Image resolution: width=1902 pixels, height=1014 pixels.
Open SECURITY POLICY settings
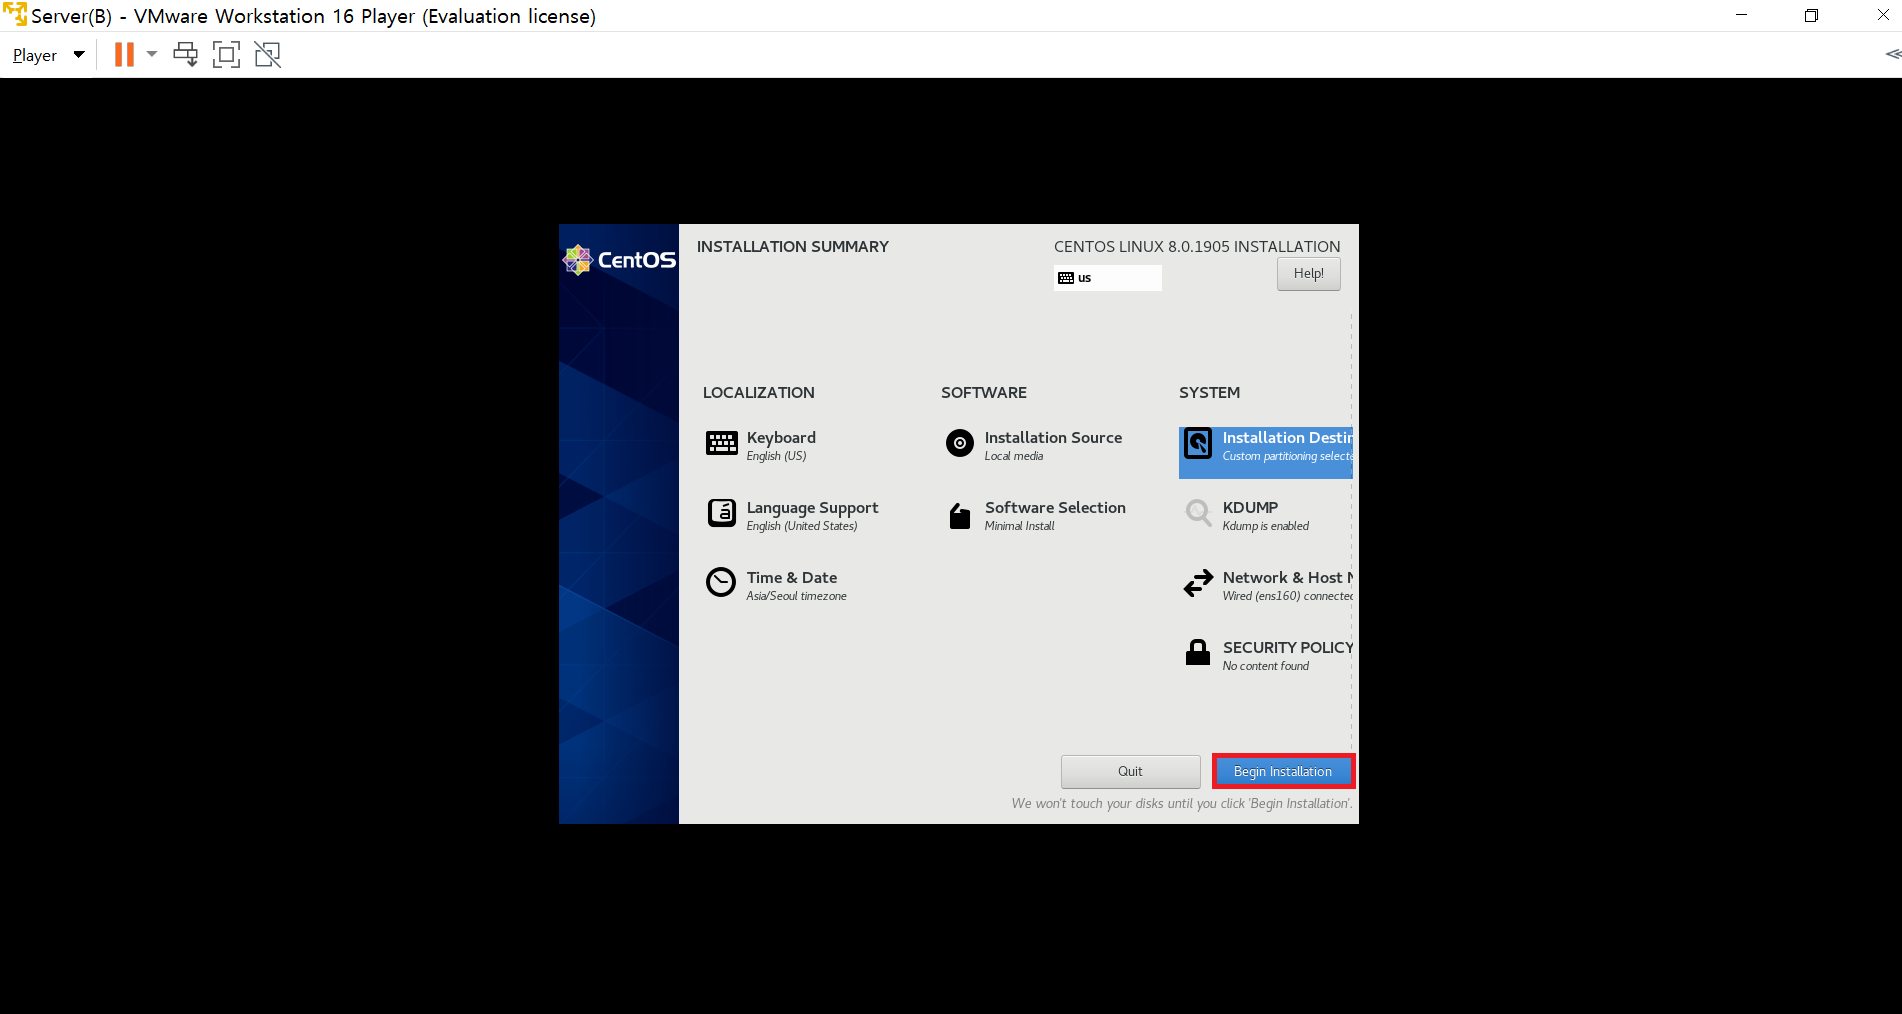pyautogui.click(x=1287, y=656)
